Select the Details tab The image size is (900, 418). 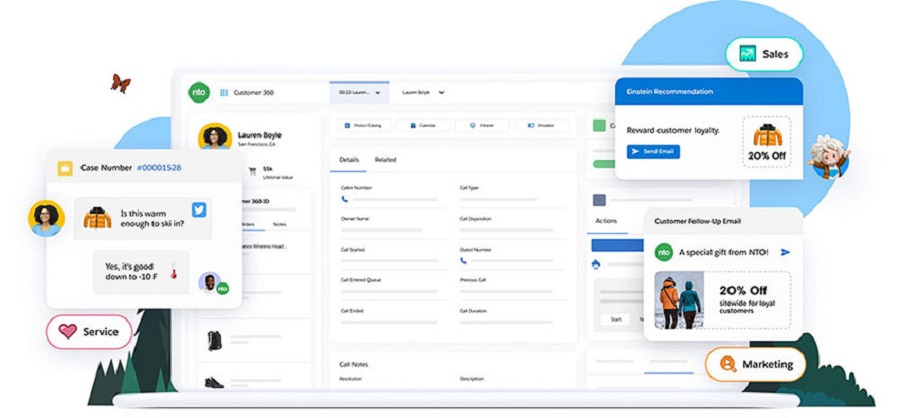(x=349, y=160)
